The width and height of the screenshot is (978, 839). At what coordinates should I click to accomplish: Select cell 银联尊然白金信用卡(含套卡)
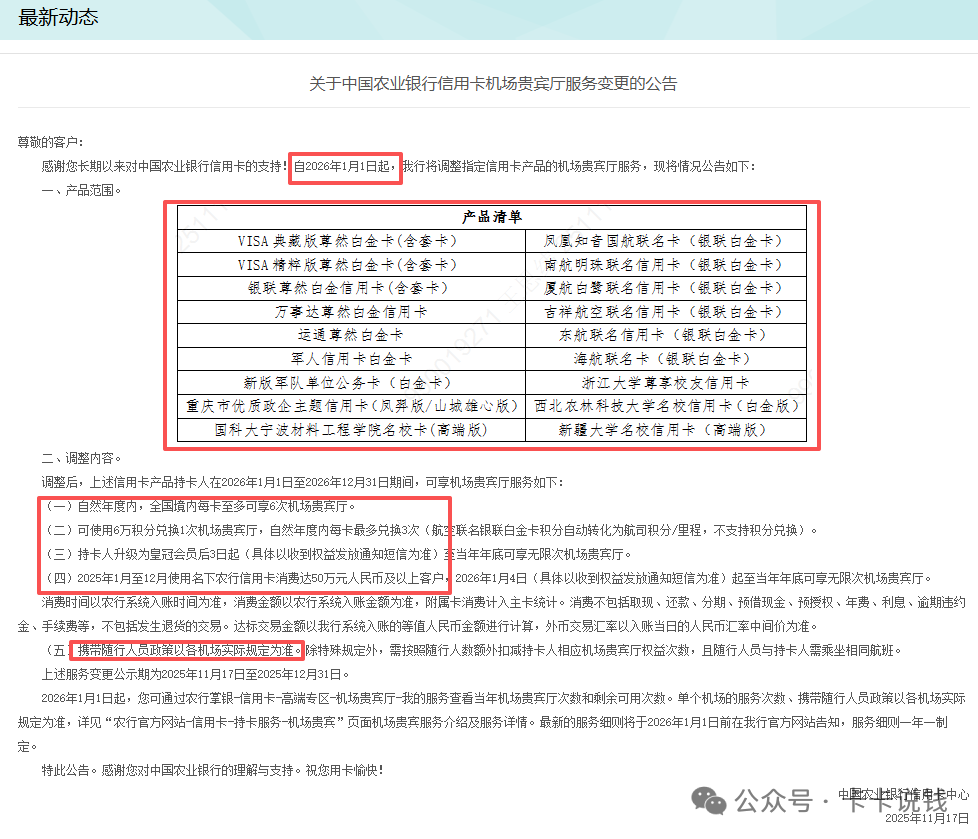(351, 288)
